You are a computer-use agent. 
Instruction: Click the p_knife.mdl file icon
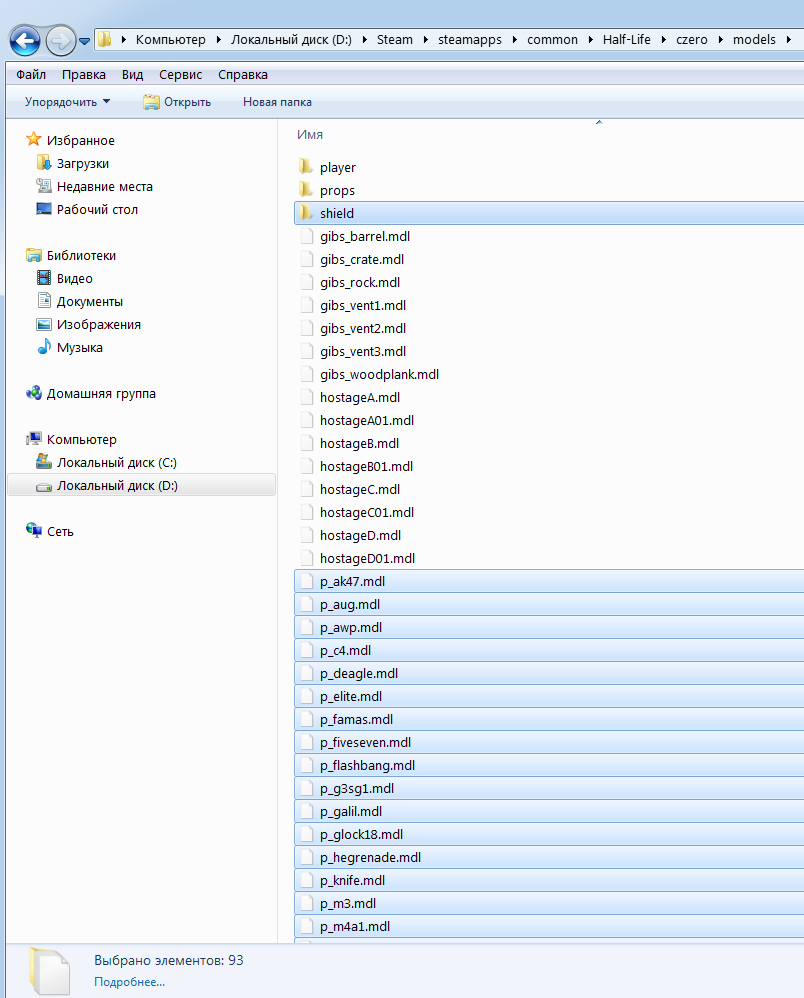[307, 880]
